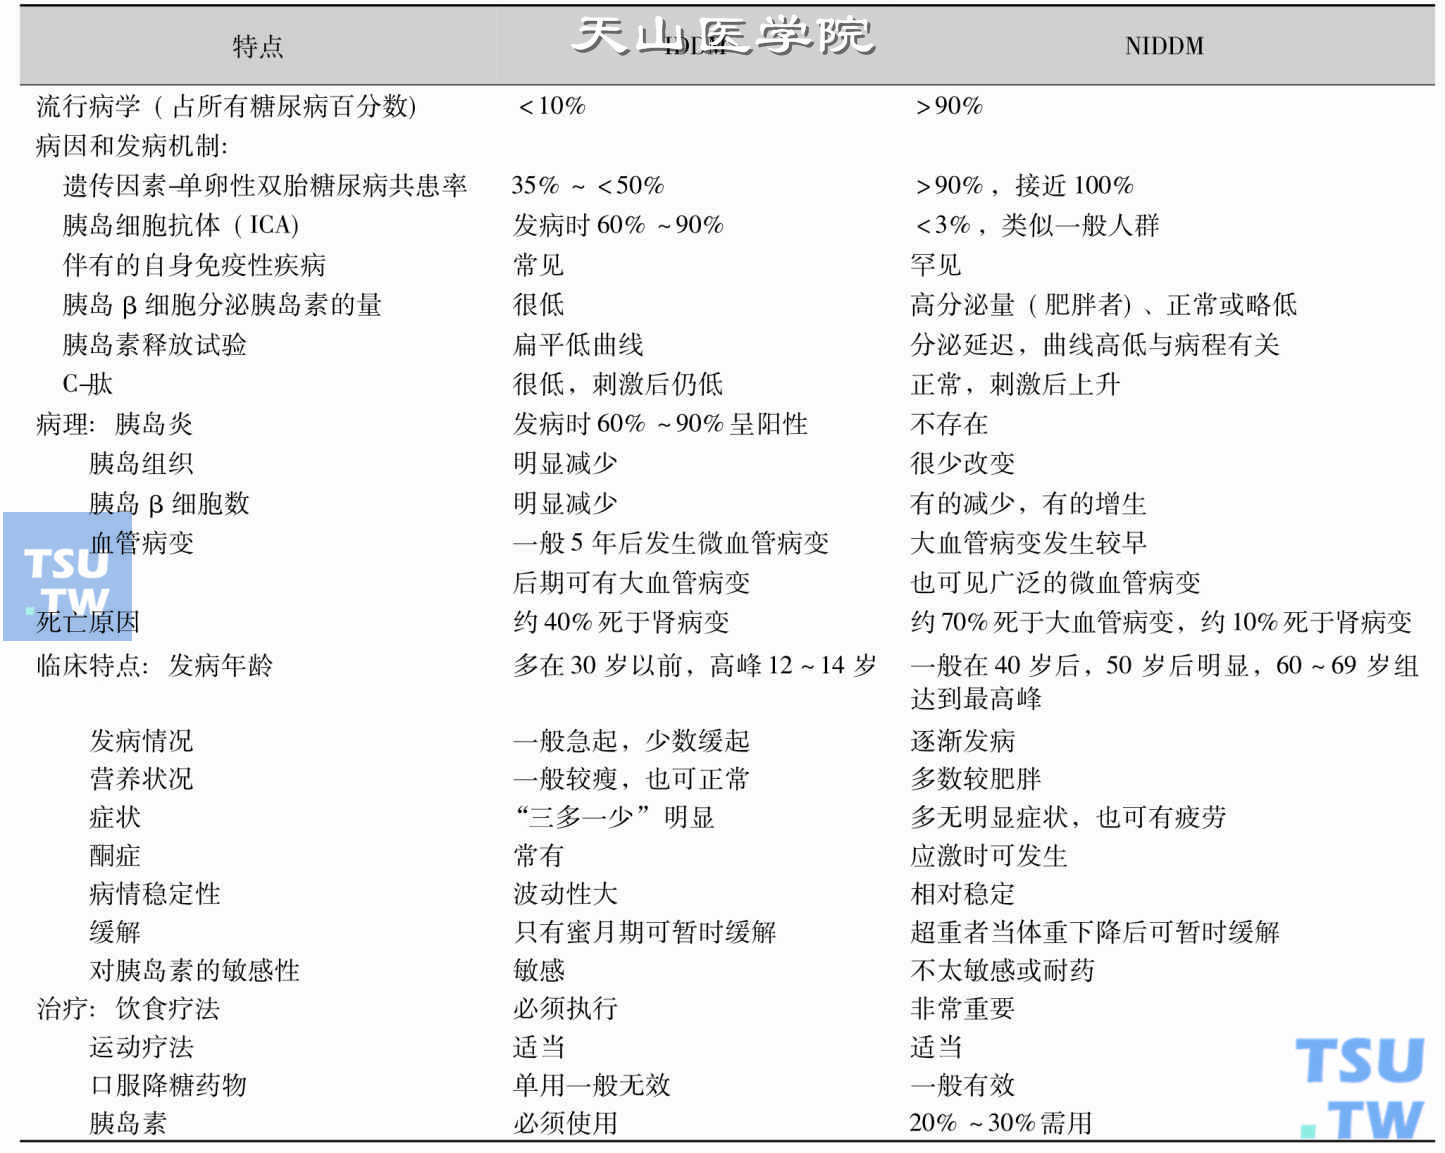Click the "不太敏感或耐药" cell
The width and height of the screenshot is (1445, 1153).
point(1002,970)
